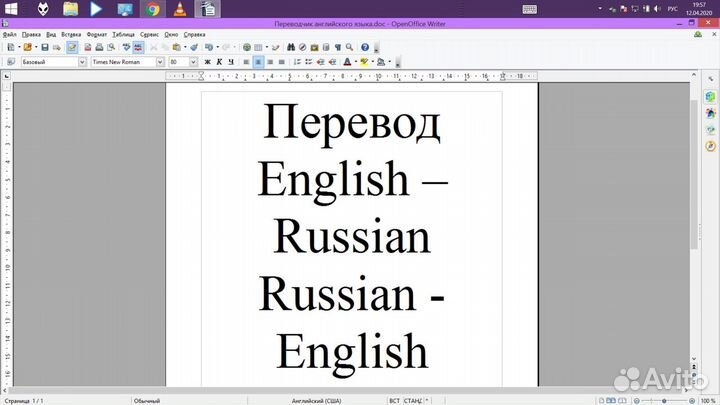Image resolution: width=720 pixels, height=405 pixels.
Task: Toggle Underline formatting (Ч)
Action: 231,62
